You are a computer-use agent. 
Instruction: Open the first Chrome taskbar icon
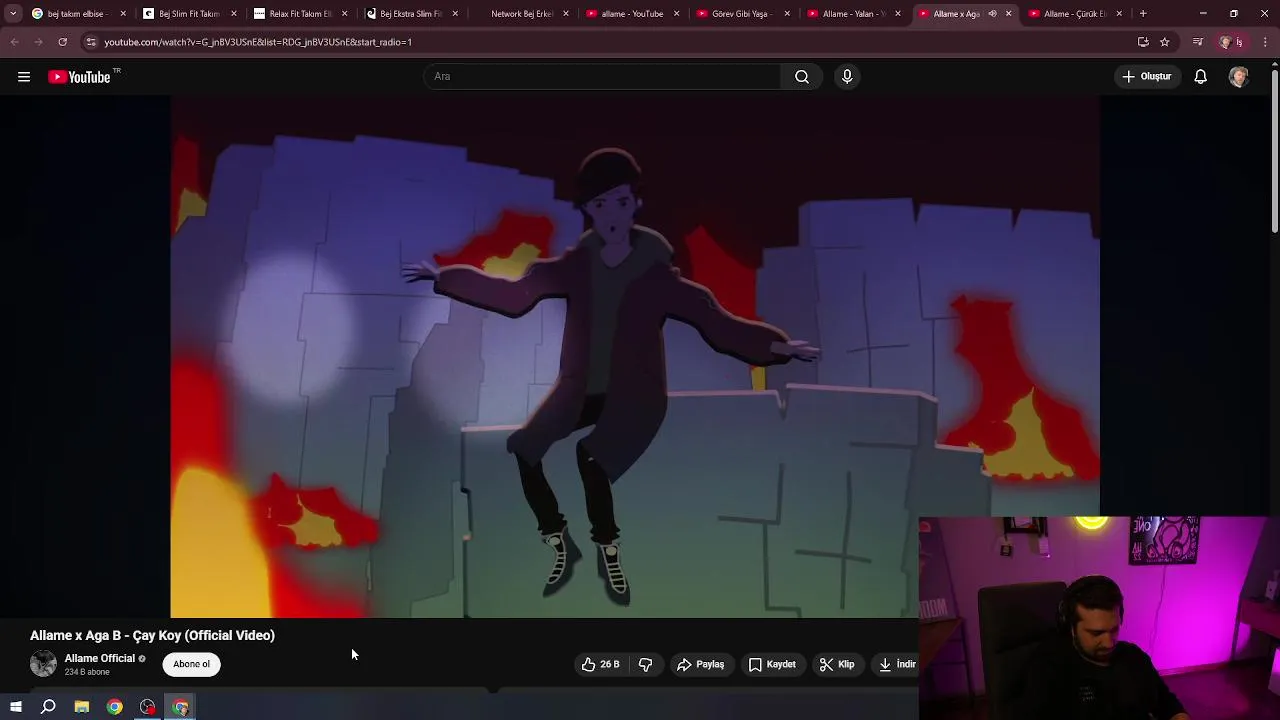point(115,707)
